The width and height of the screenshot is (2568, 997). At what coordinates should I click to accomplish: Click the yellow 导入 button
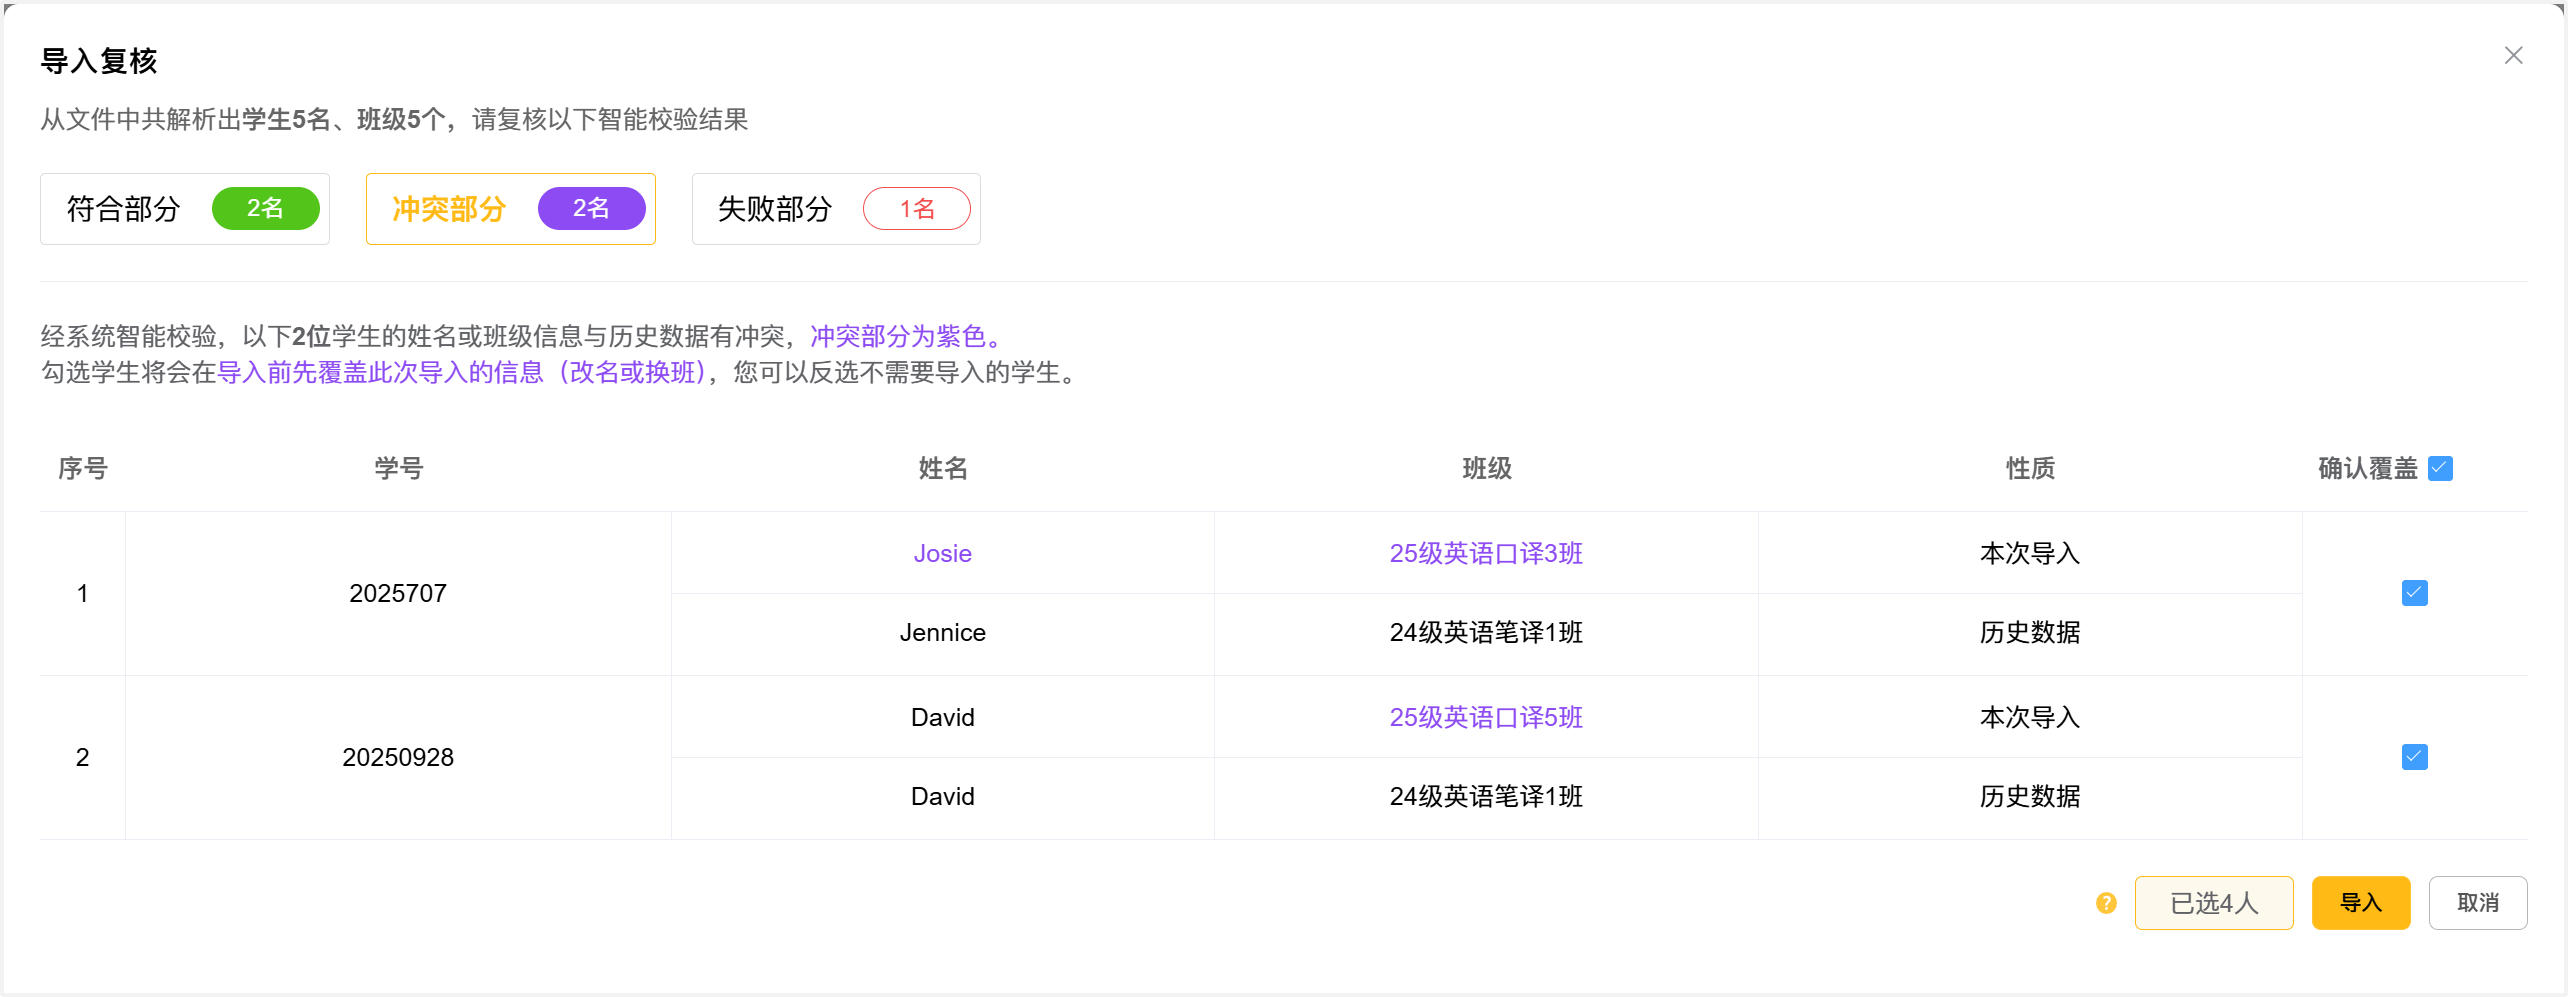(2360, 903)
